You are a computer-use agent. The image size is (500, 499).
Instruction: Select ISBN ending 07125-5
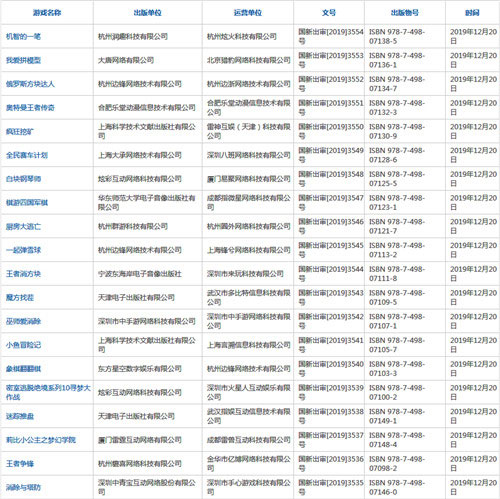(x=397, y=179)
